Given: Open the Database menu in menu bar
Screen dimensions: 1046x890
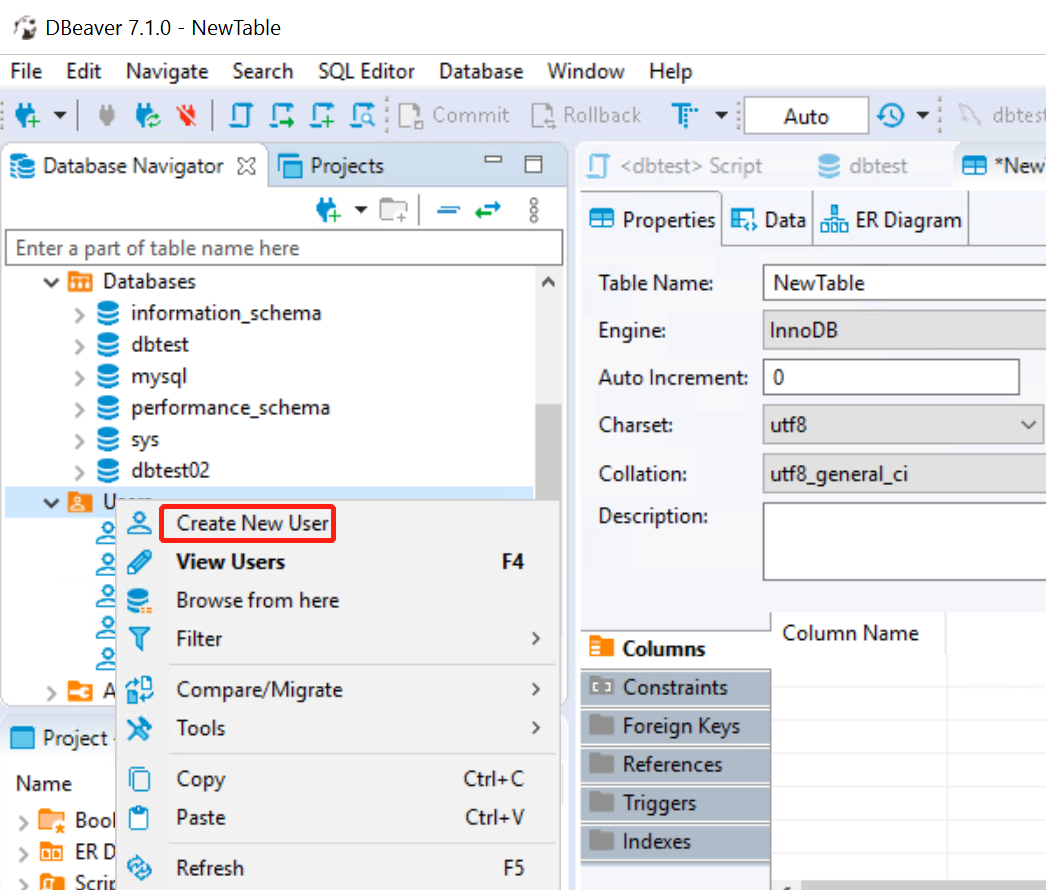Looking at the screenshot, I should click(481, 71).
